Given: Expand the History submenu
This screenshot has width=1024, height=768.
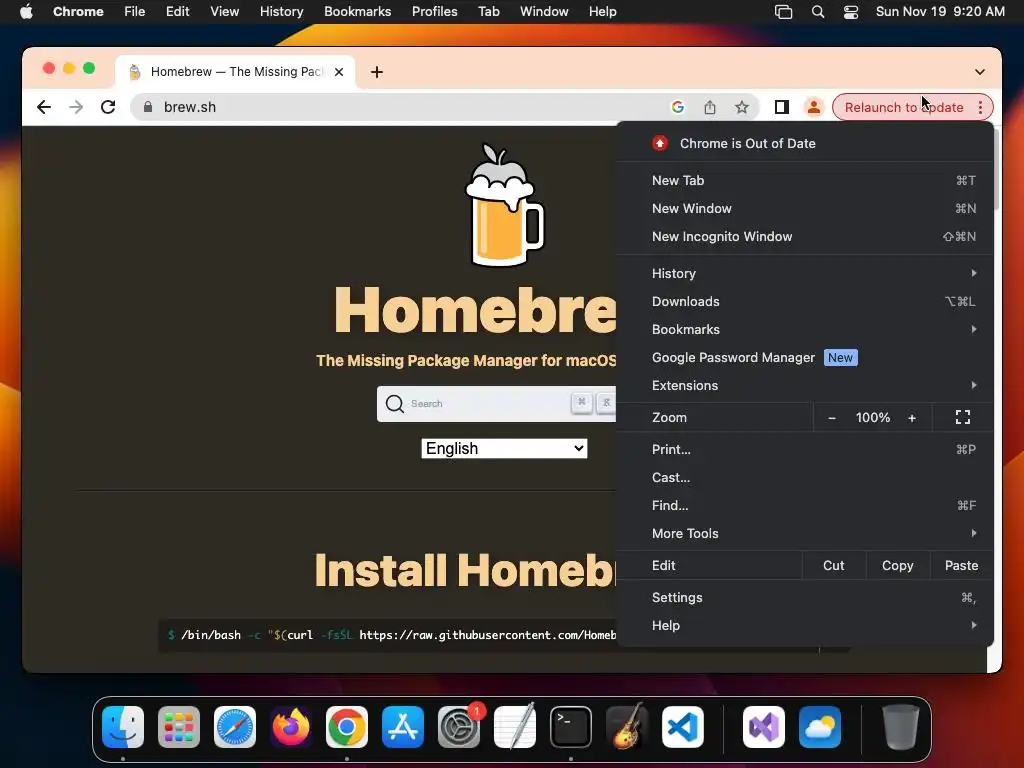Looking at the screenshot, I should tap(805, 274).
